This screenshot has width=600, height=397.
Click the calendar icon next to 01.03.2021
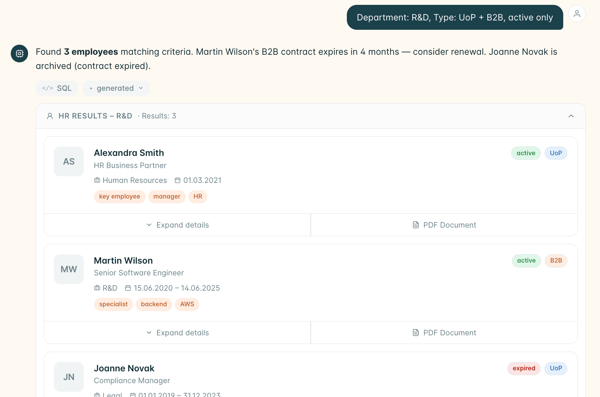pyautogui.click(x=178, y=180)
